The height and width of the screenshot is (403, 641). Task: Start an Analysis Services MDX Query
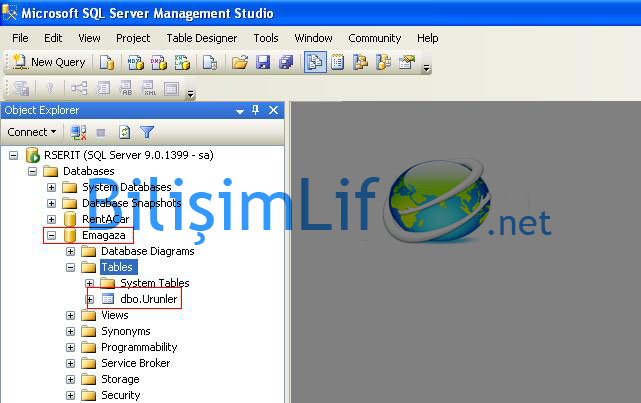[x=135, y=63]
